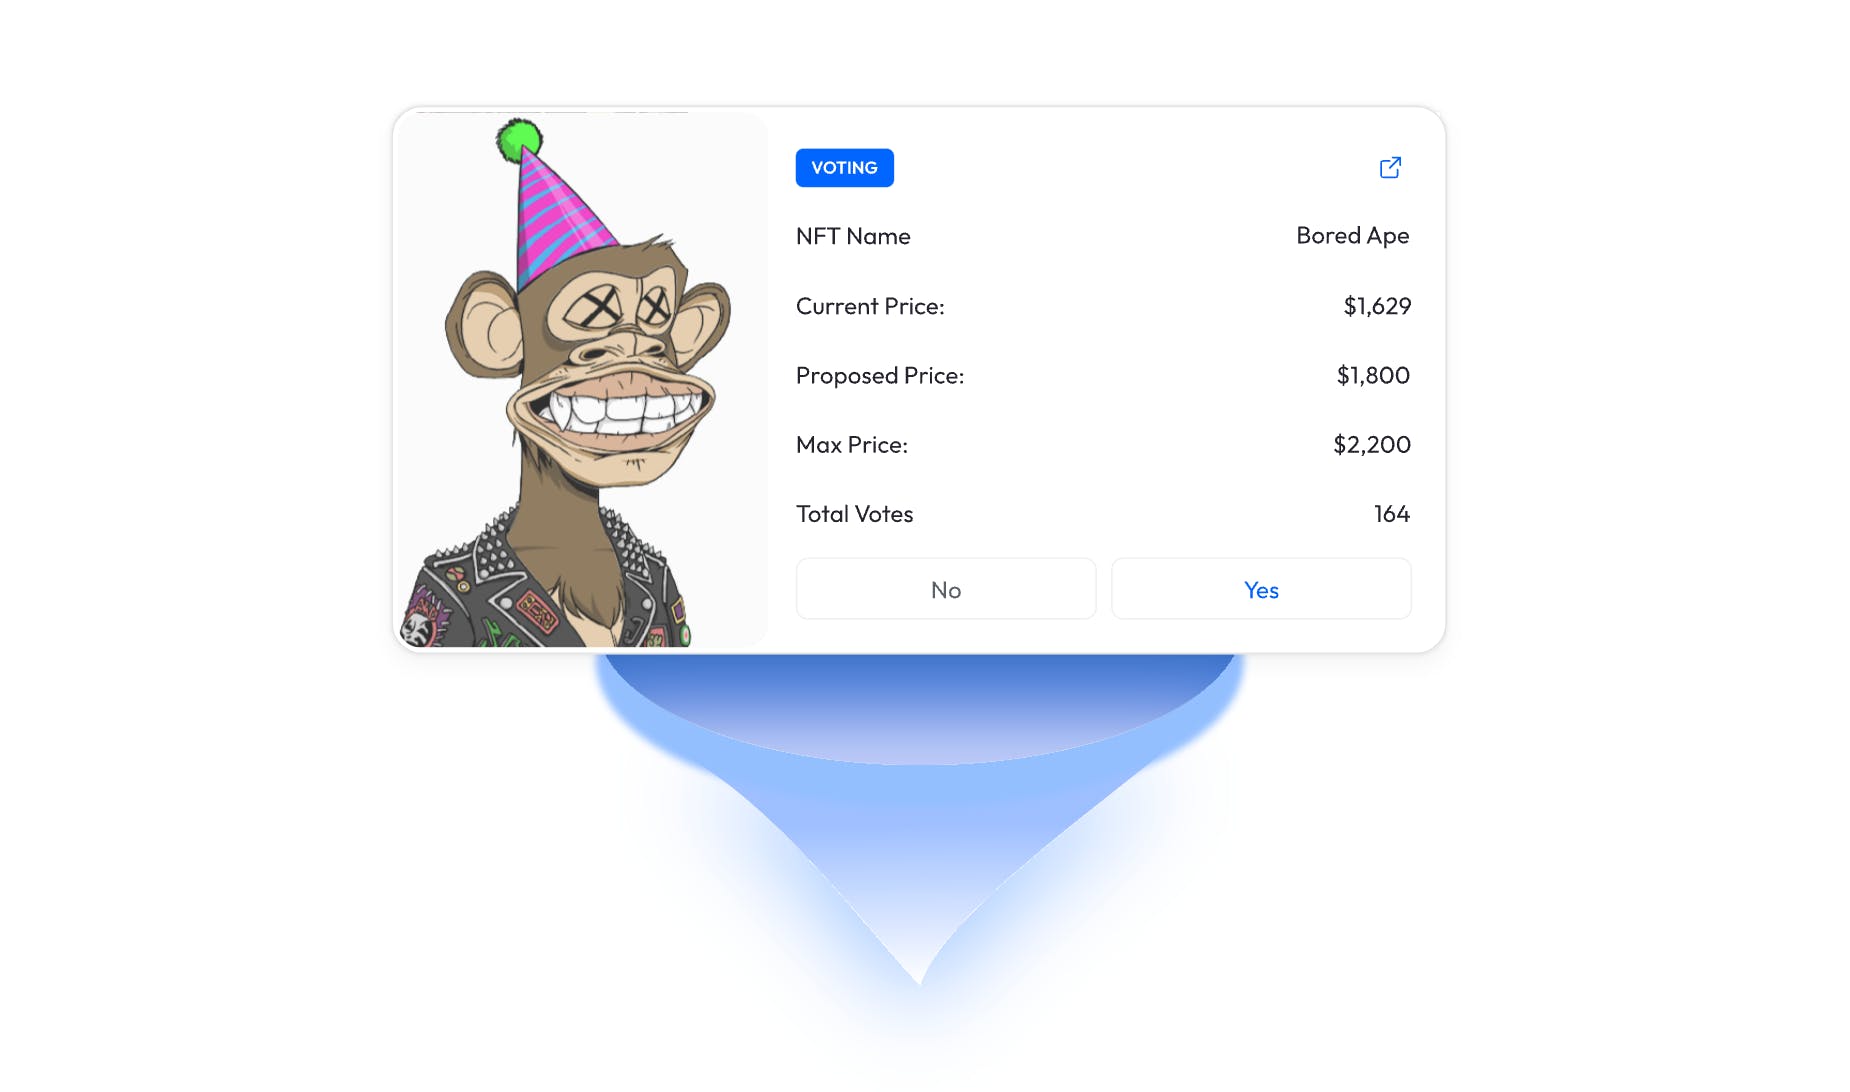Click the blue funnel graphic below card
Screen dimensions: 1850x1092
(919, 800)
